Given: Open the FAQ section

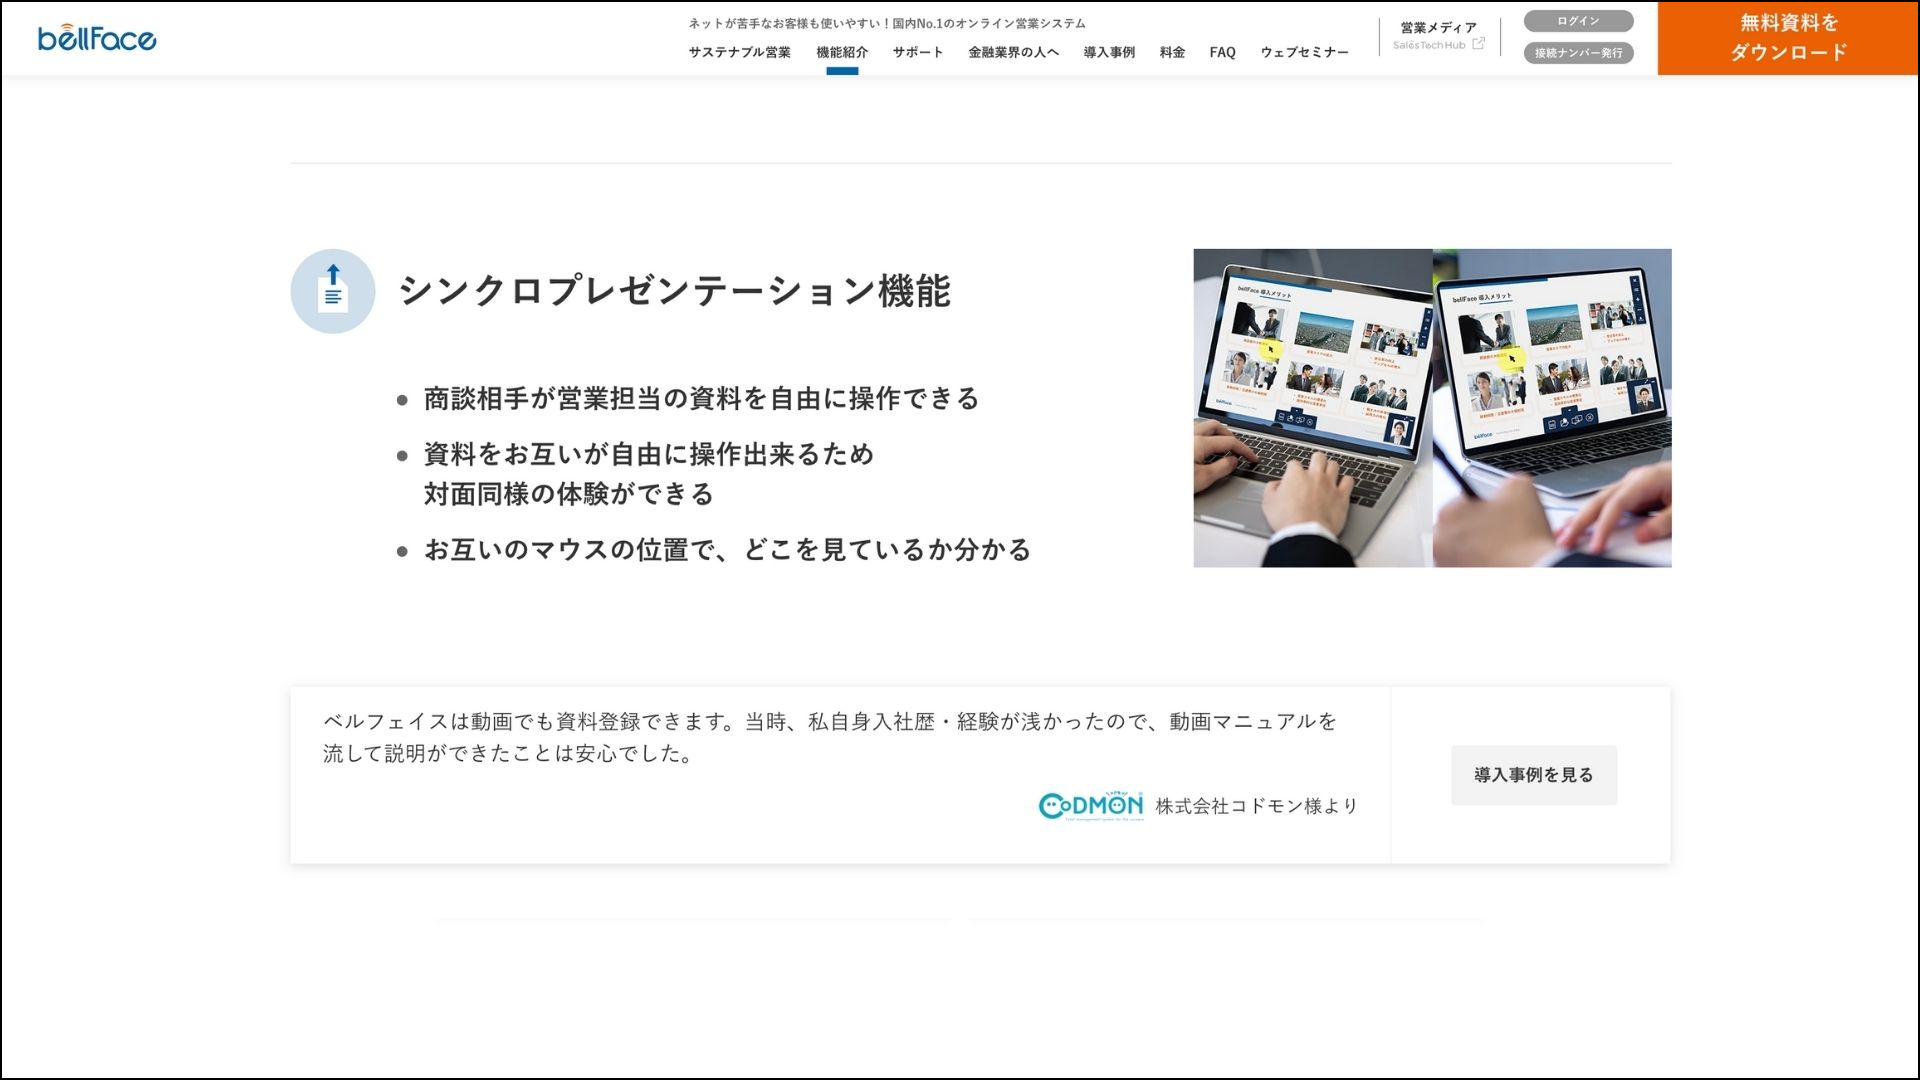Looking at the screenshot, I should point(1221,52).
